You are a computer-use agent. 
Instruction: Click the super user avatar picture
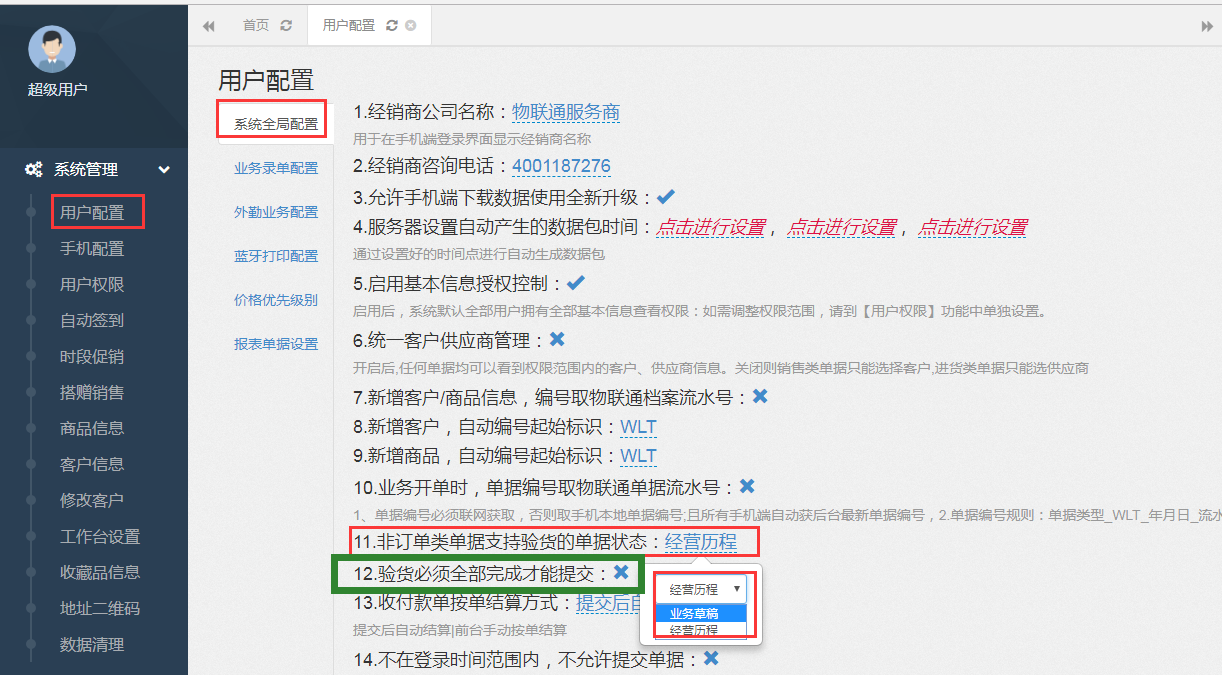tap(53, 49)
